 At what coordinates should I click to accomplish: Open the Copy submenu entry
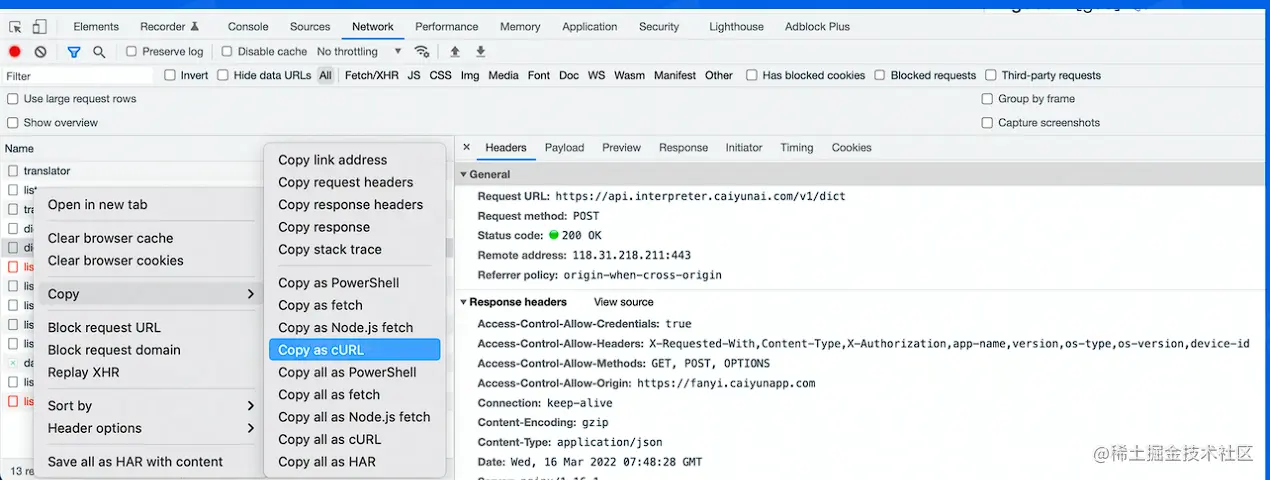tap(151, 294)
